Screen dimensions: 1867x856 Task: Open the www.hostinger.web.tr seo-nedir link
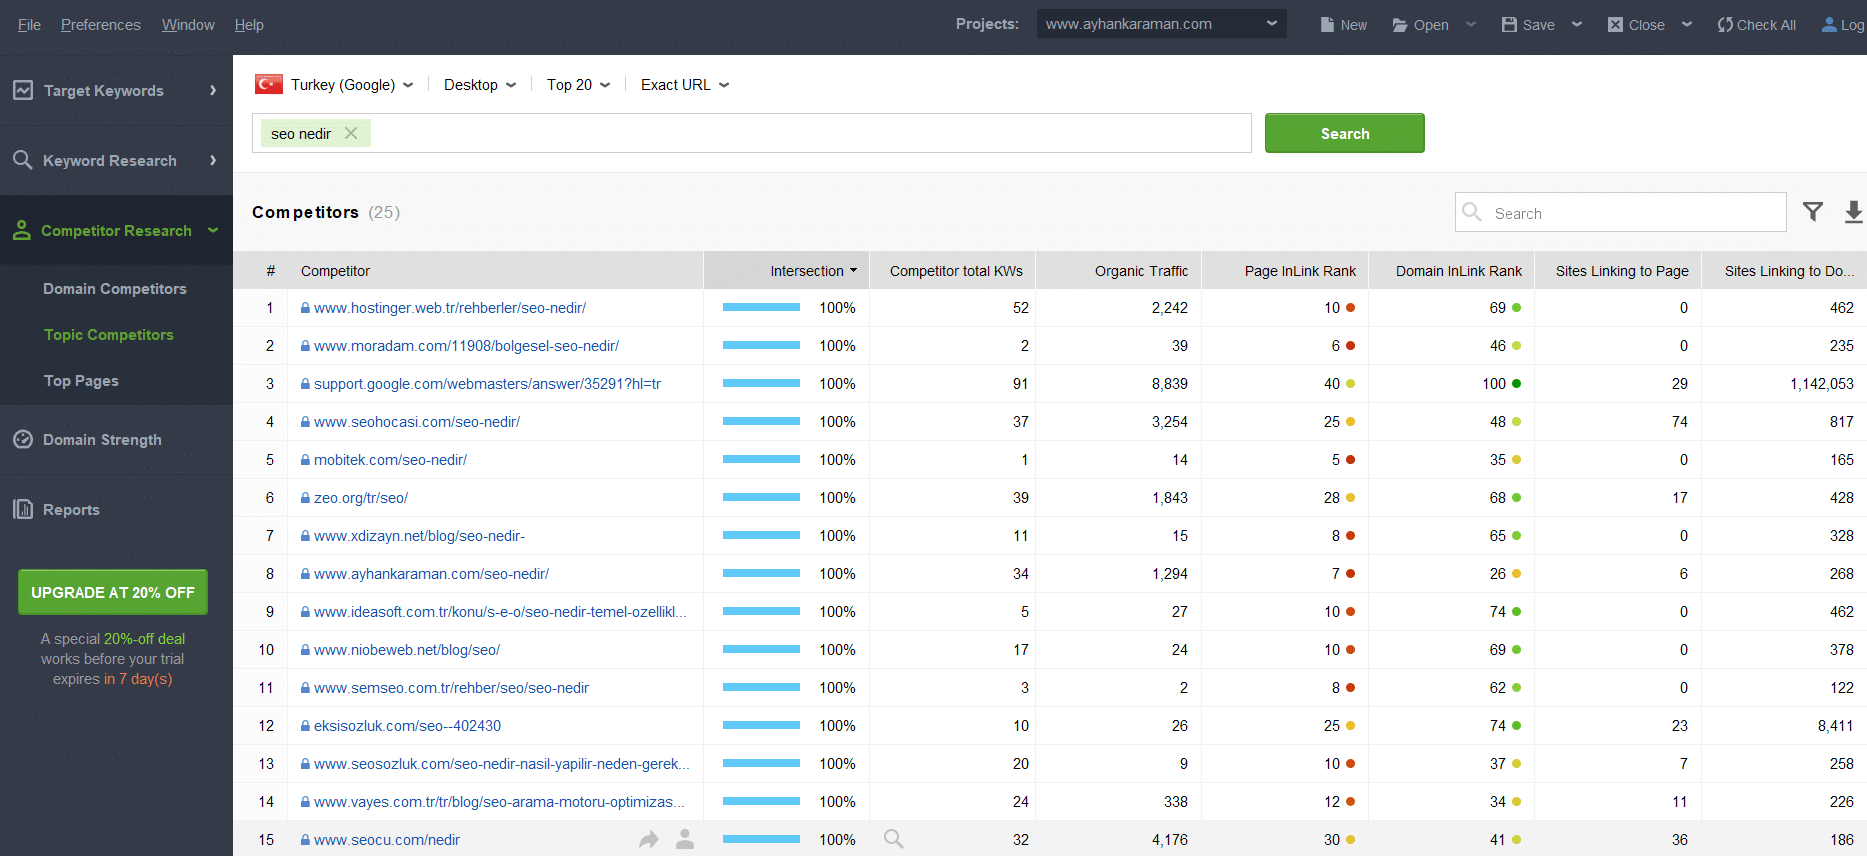point(450,308)
